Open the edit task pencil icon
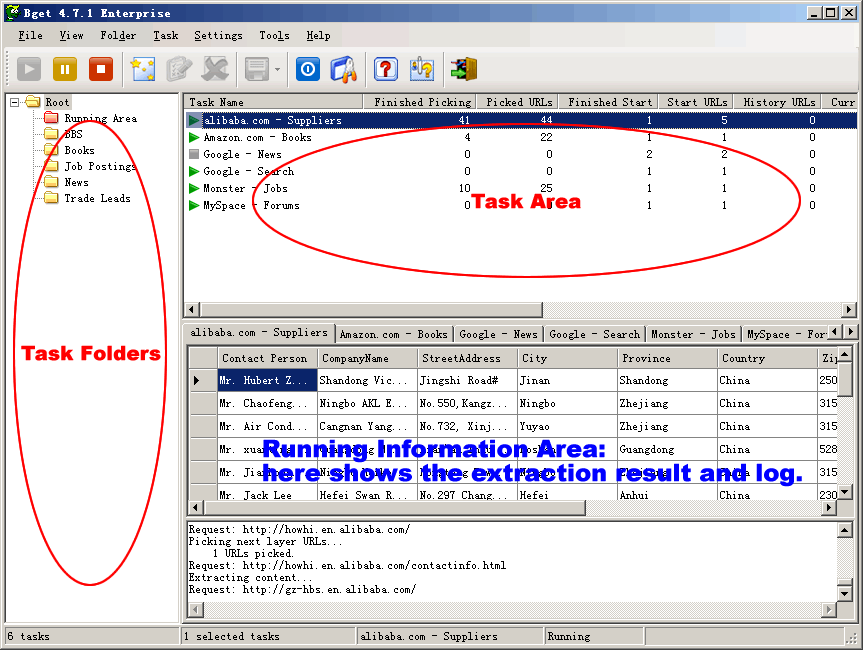Screen dimensions: 863x650 click(179, 69)
